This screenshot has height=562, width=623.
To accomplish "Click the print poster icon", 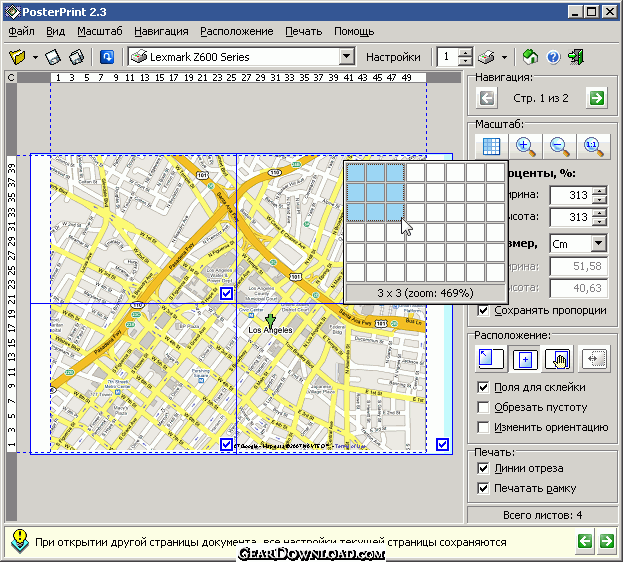I will click(x=486, y=57).
